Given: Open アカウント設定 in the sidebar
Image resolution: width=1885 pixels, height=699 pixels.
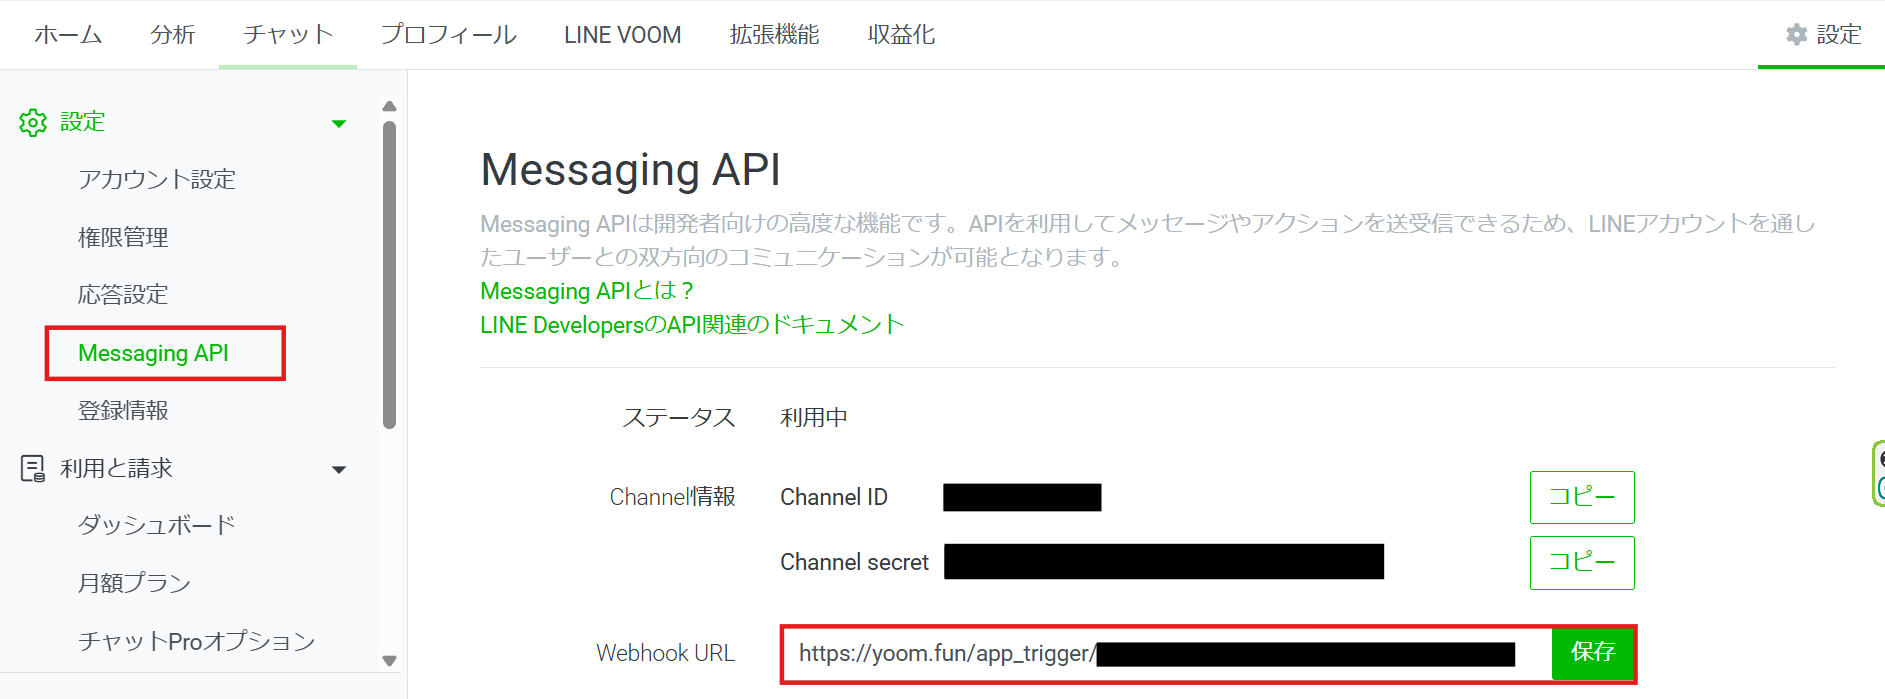Looking at the screenshot, I should click(157, 179).
